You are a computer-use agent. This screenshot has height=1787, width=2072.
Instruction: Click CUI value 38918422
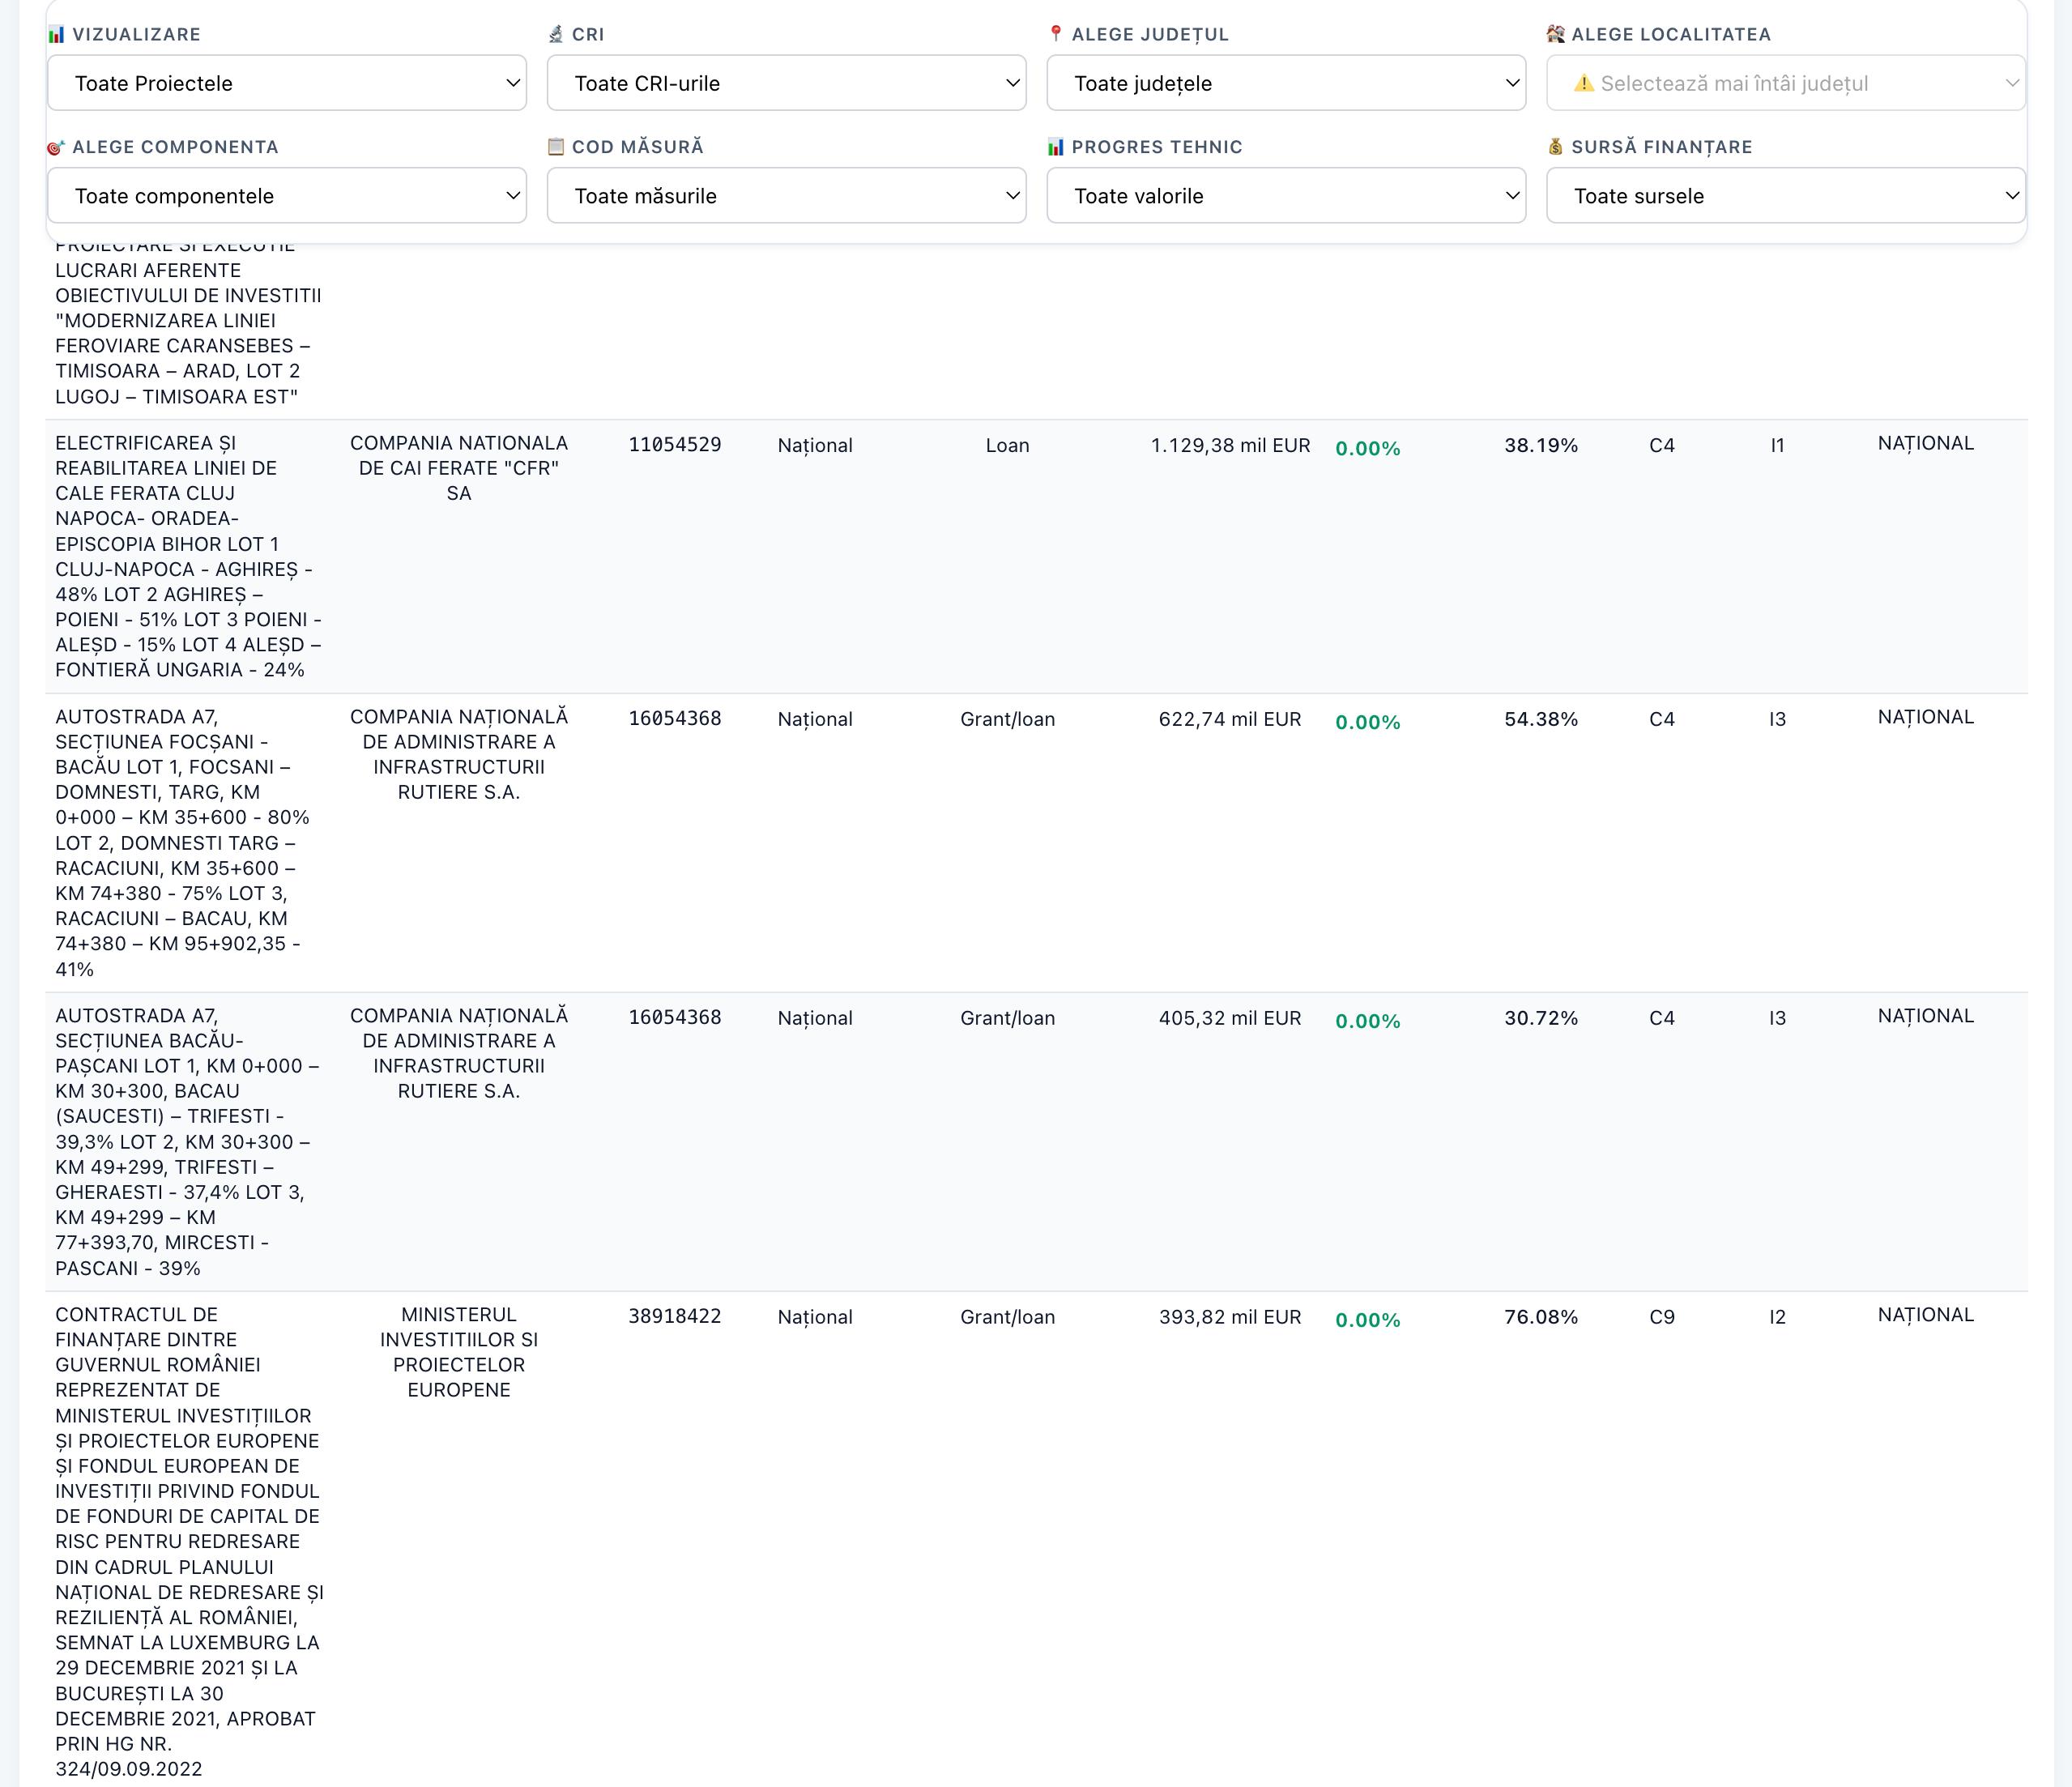click(x=675, y=1317)
